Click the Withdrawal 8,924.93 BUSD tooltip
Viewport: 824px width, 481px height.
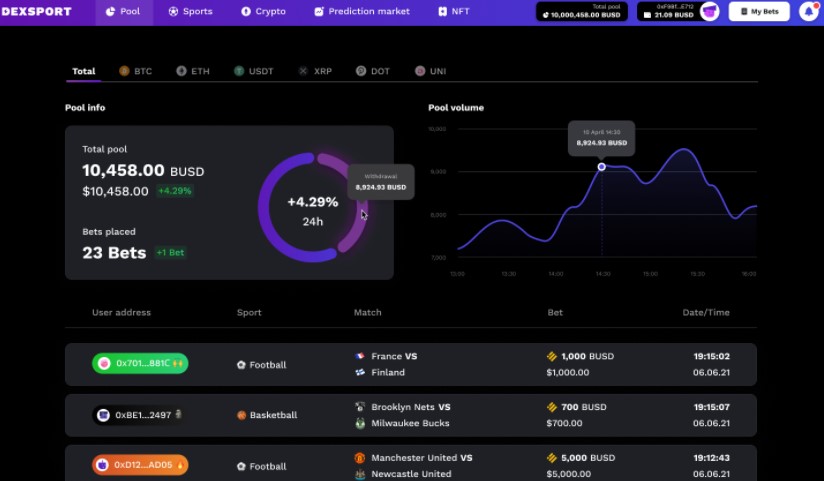pyautogui.click(x=381, y=182)
